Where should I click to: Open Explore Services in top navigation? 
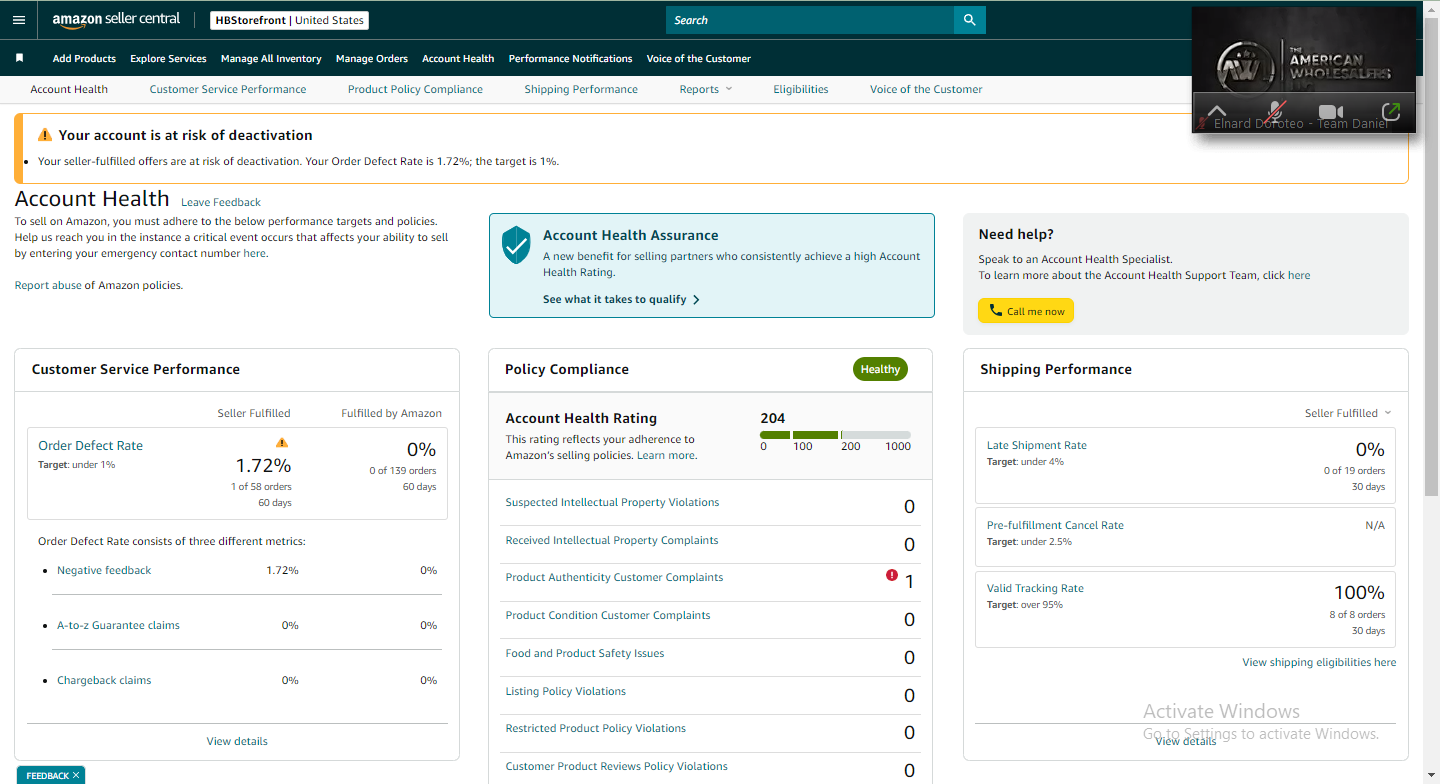pos(168,58)
